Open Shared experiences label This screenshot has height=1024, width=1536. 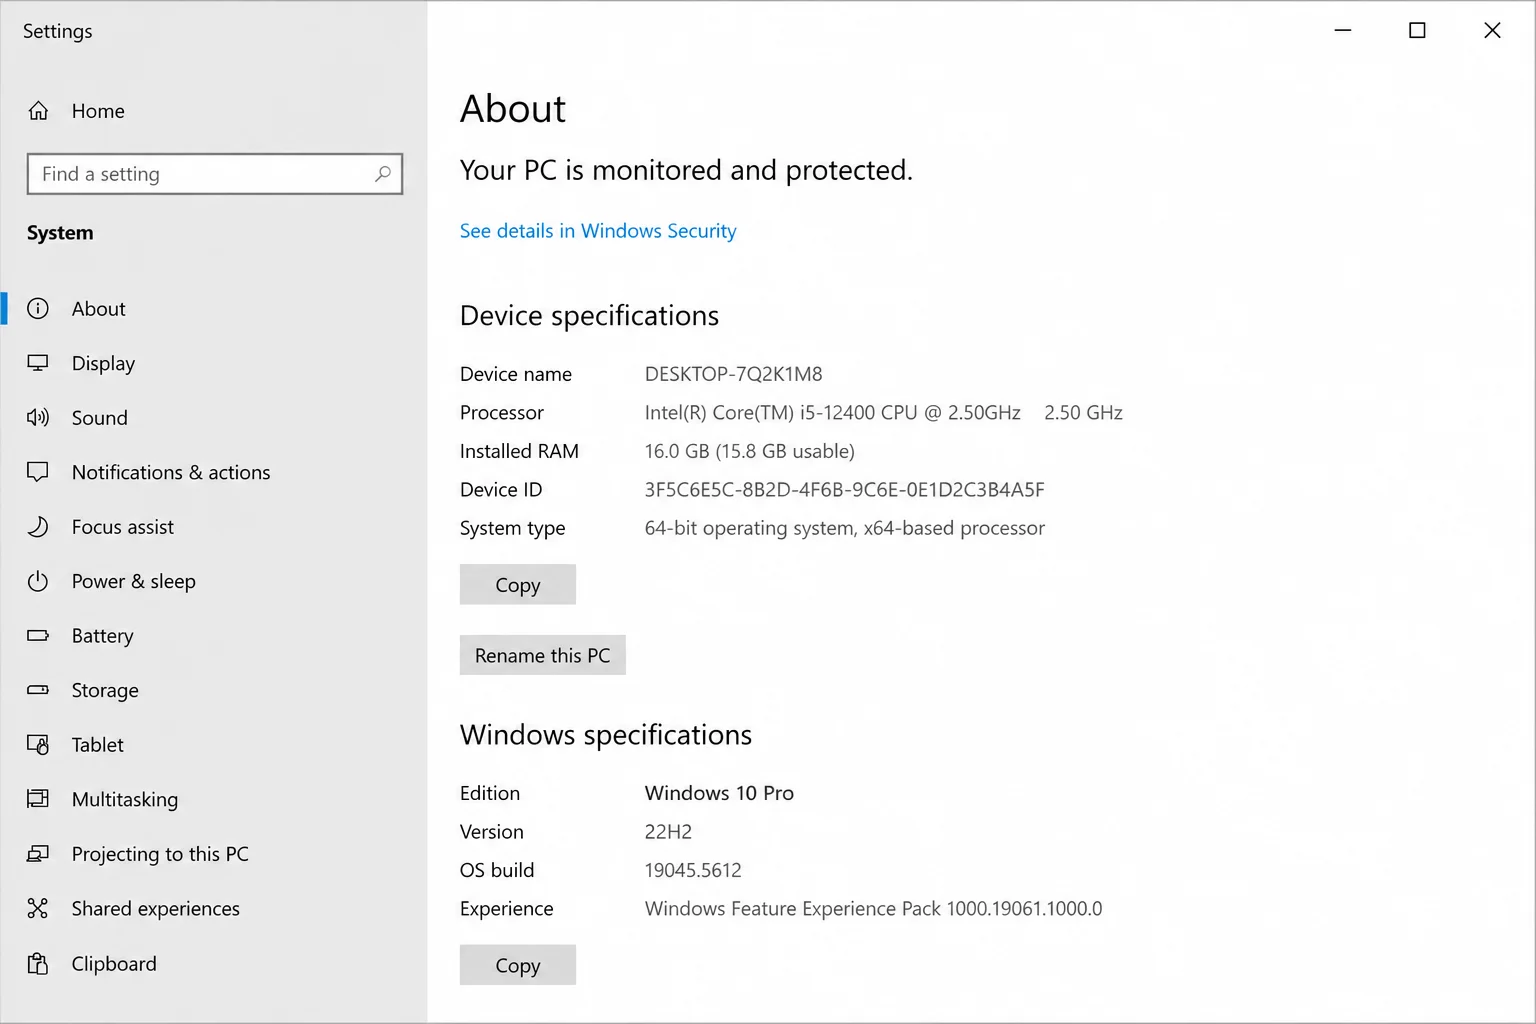pos(156,909)
